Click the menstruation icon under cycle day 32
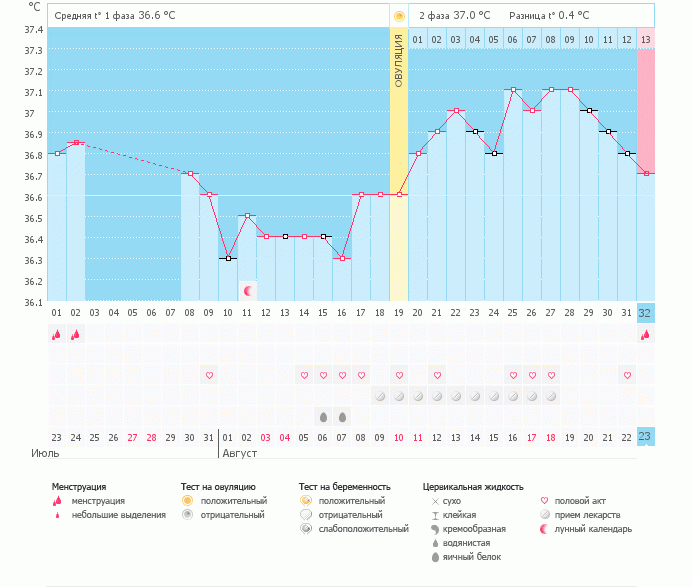Screen dimensions: 693x587 point(646,335)
